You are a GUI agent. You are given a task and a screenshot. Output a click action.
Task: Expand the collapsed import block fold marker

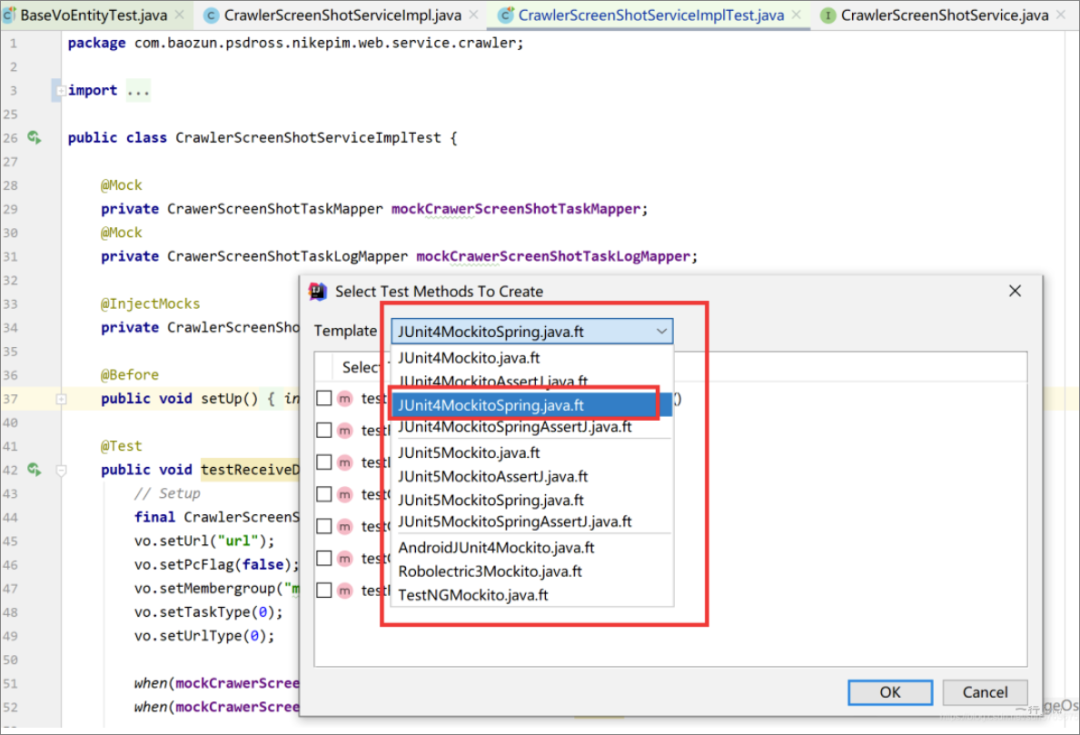(61, 90)
